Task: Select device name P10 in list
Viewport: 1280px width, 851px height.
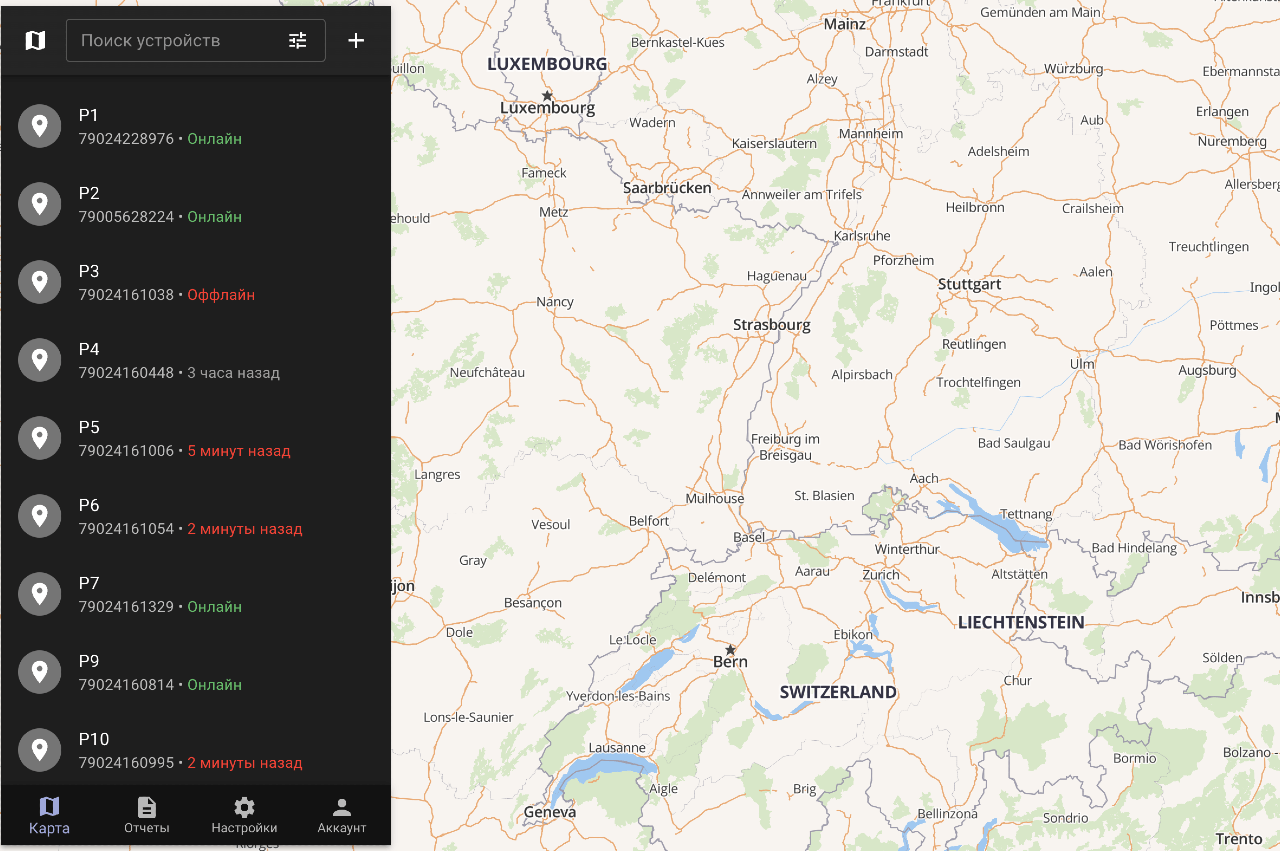Action: pos(94,739)
